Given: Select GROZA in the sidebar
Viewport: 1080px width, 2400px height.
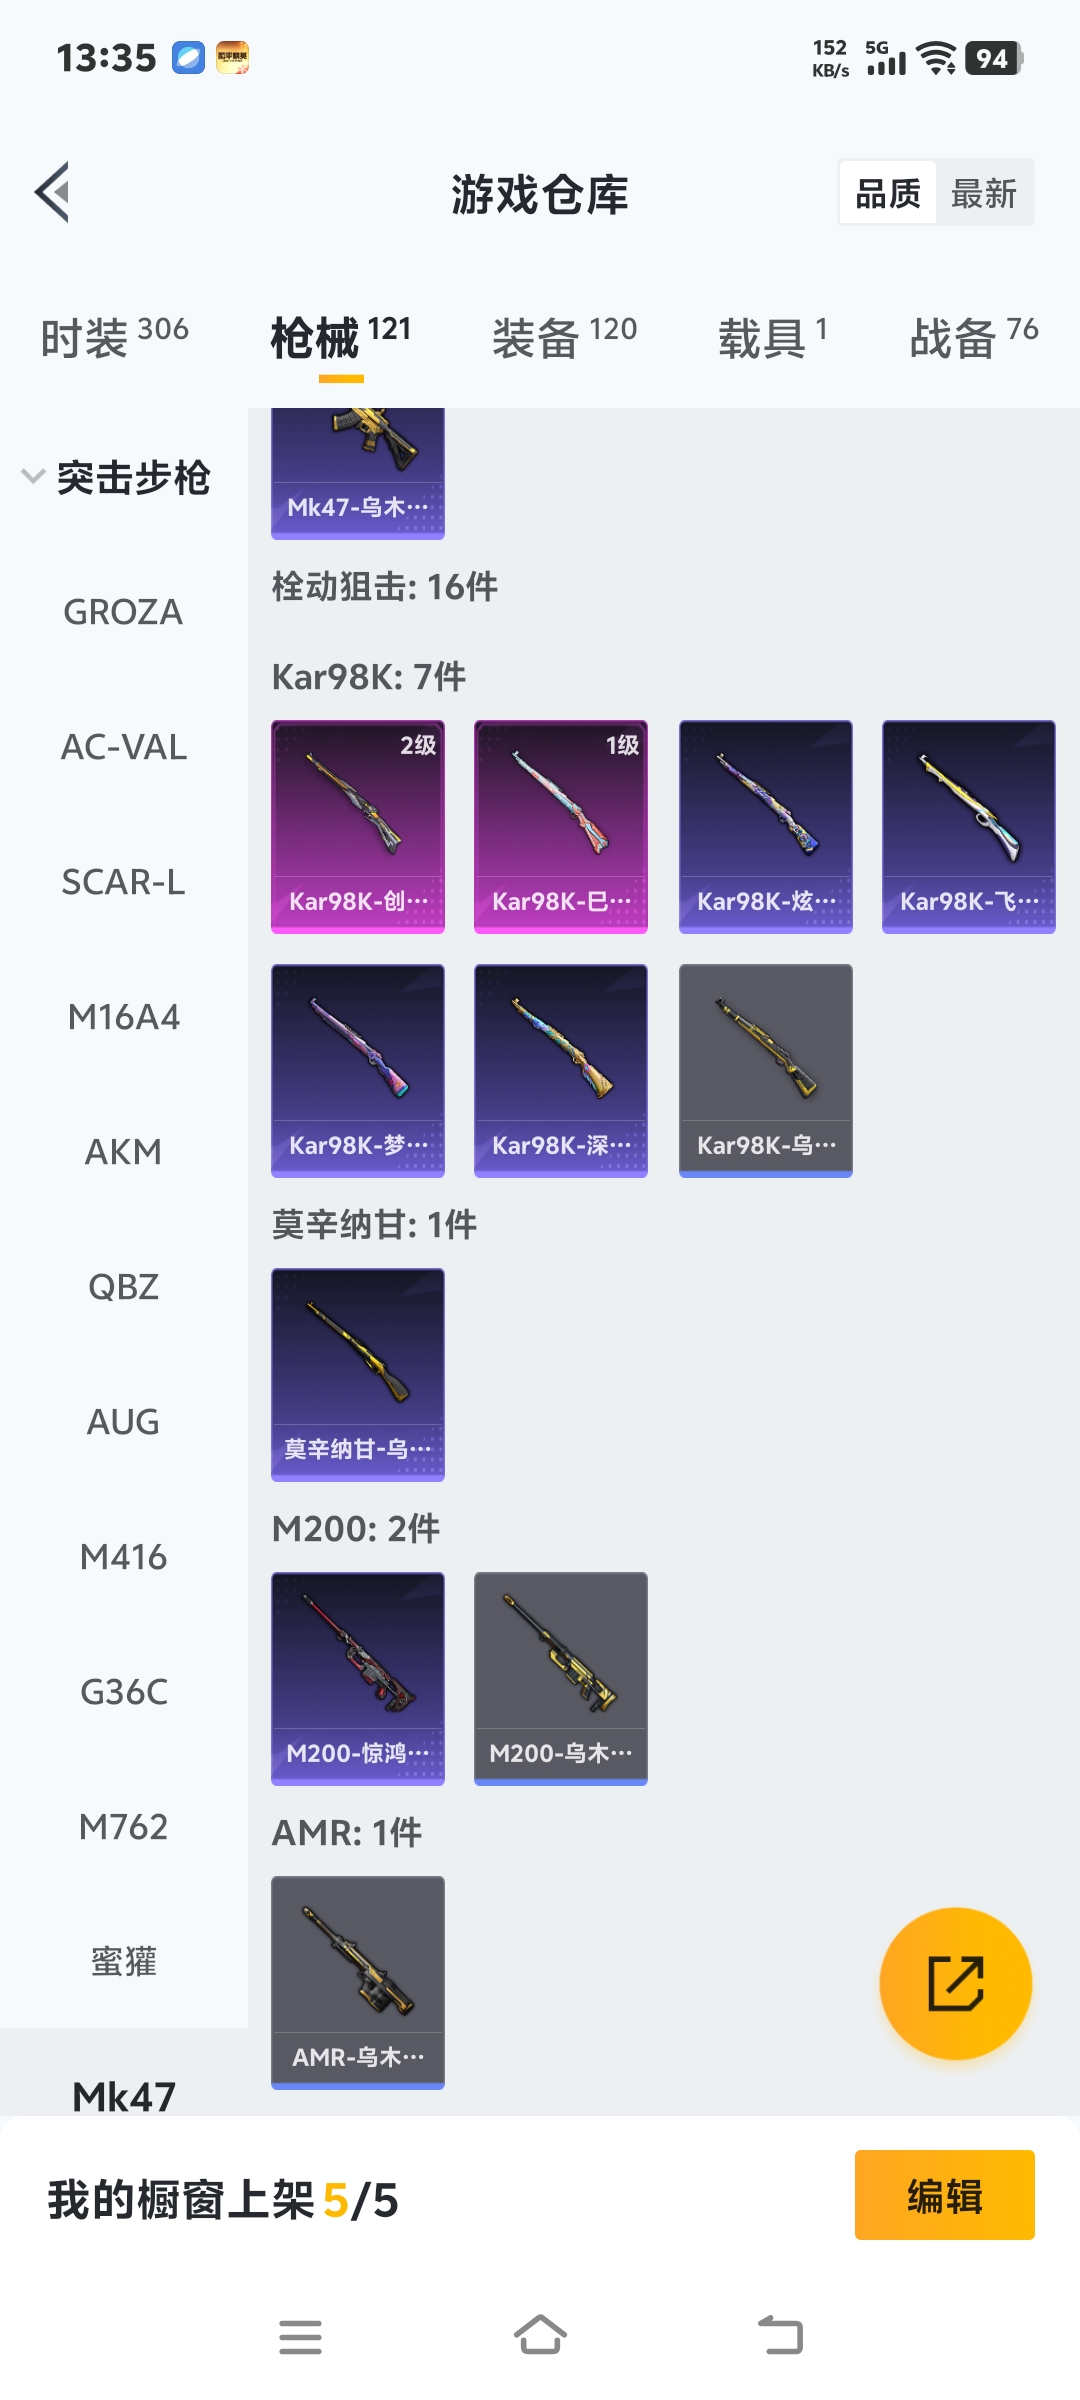Looking at the screenshot, I should coord(123,612).
